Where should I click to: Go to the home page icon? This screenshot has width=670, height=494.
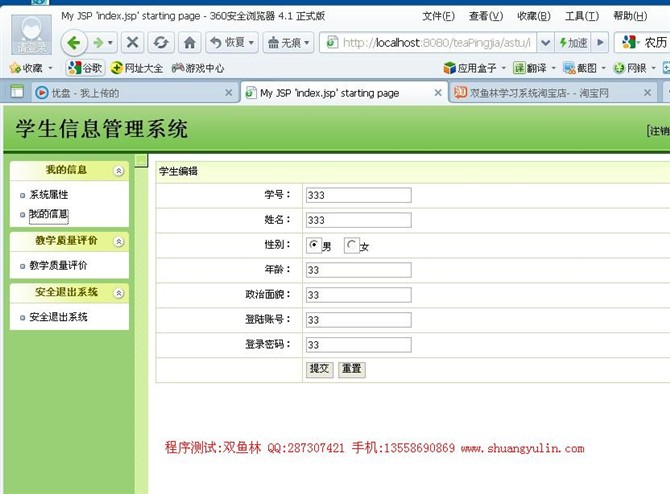189,43
